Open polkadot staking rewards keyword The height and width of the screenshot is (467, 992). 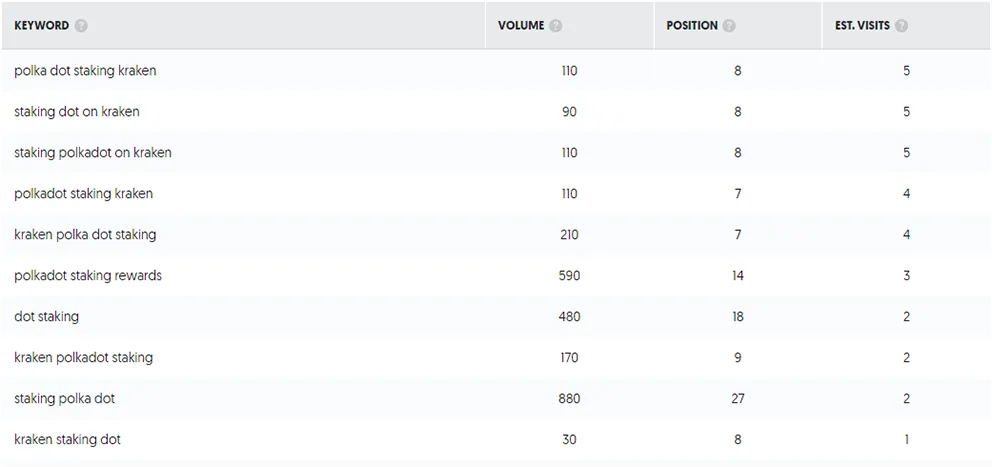pyautogui.click(x=88, y=276)
